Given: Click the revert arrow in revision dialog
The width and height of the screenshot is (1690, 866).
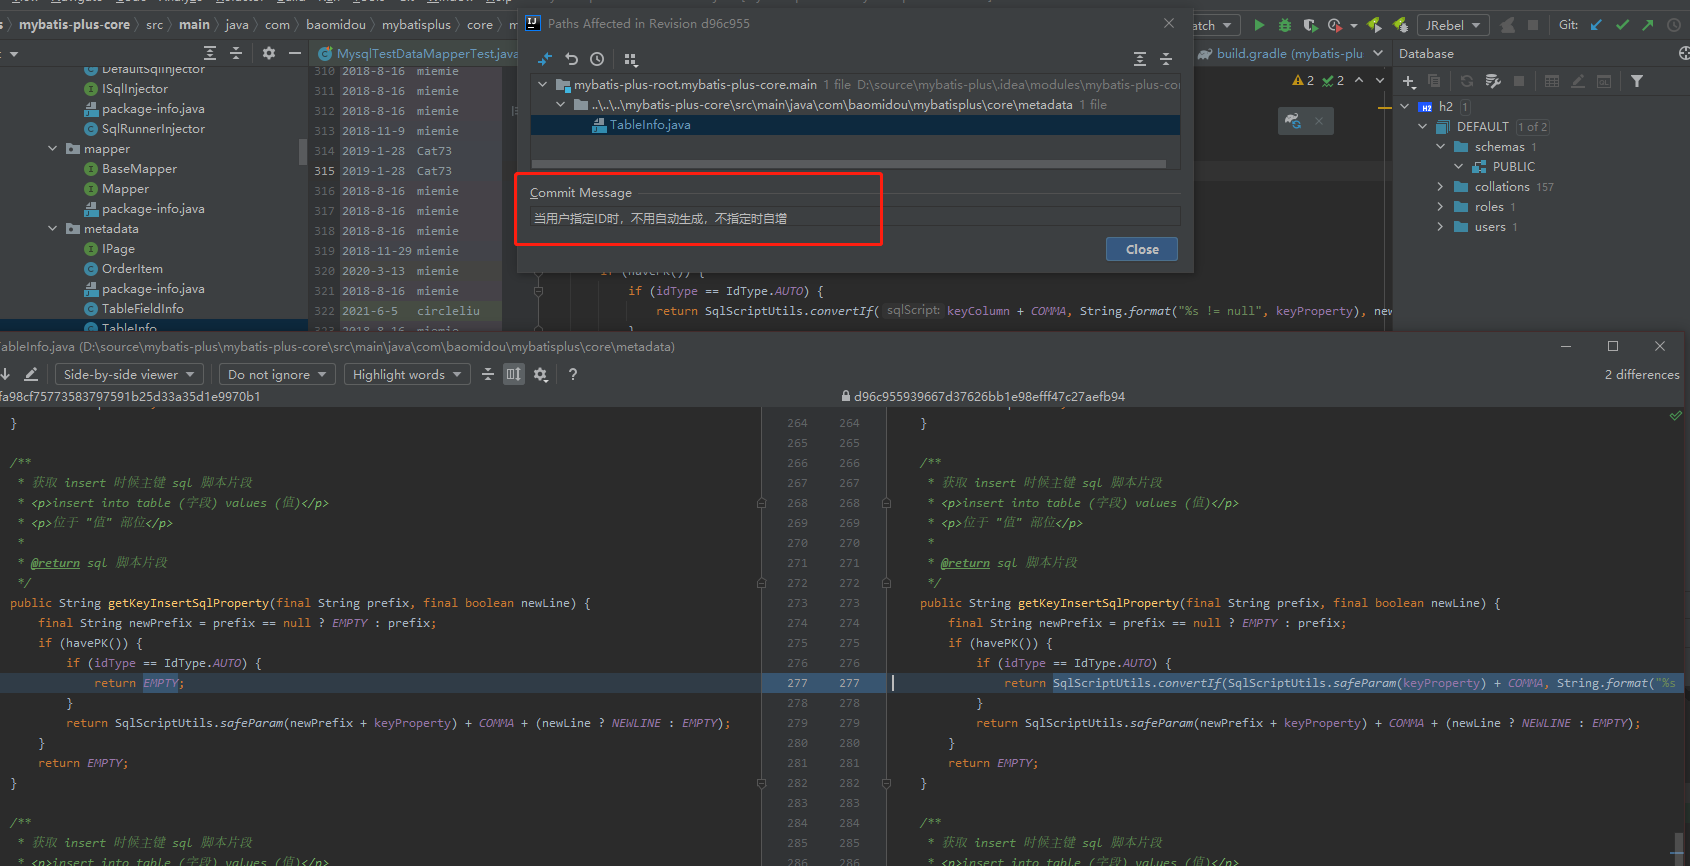Looking at the screenshot, I should point(571,59).
